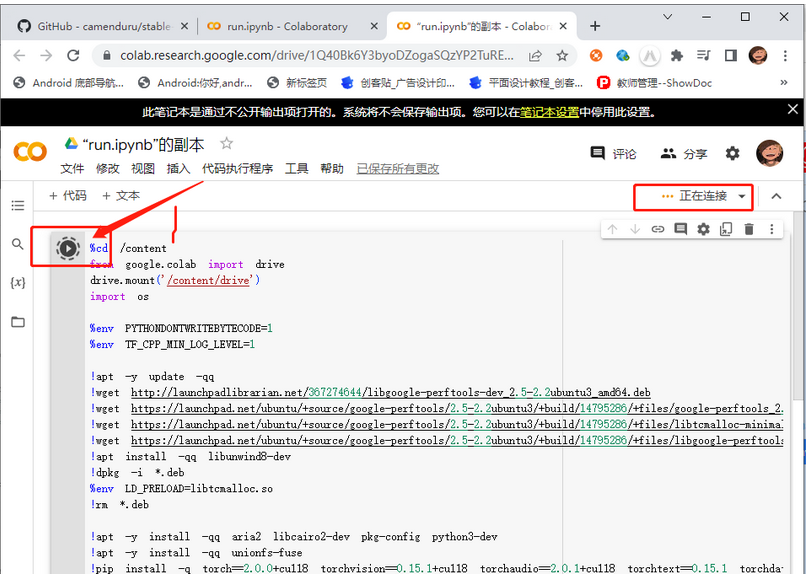Delete the cell with trash icon
The height and width of the screenshot is (574, 807).
[x=749, y=229]
